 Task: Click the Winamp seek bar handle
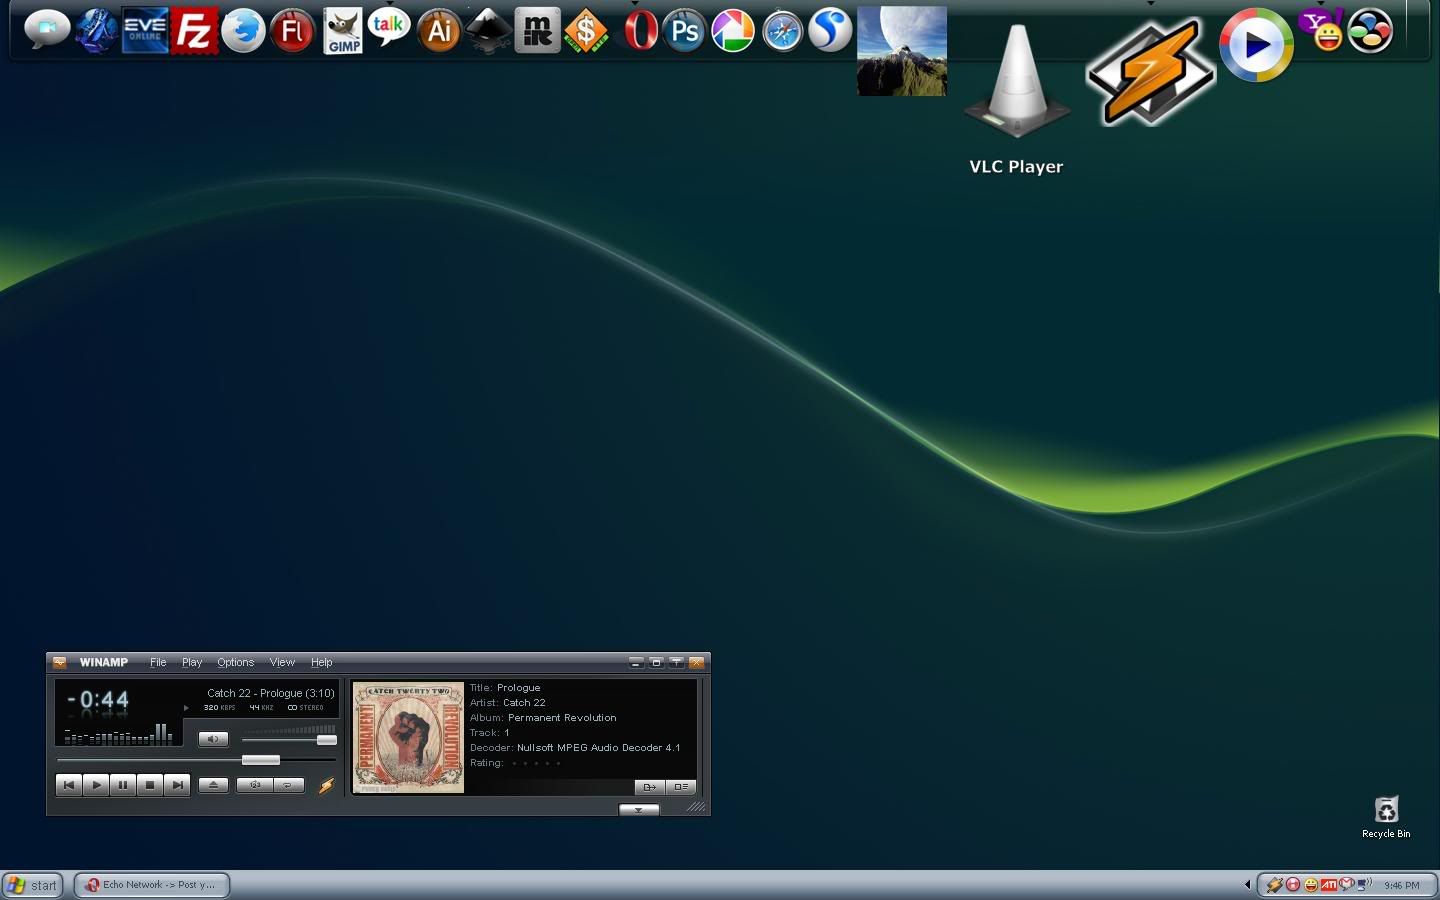pos(261,760)
